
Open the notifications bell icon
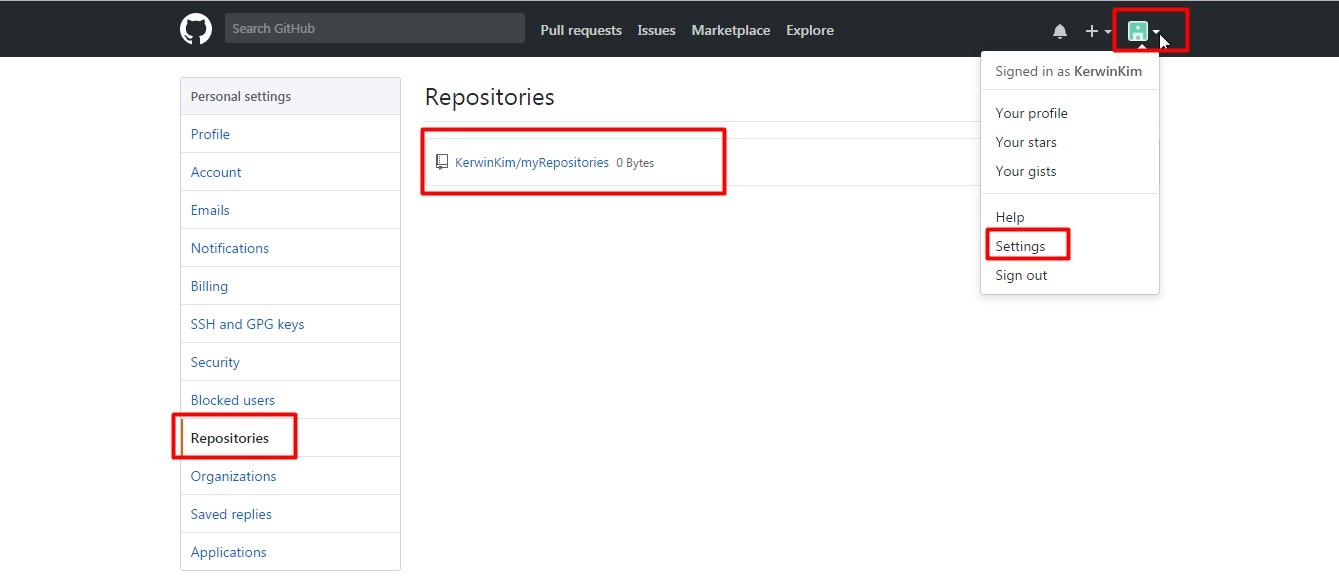[x=1060, y=31]
